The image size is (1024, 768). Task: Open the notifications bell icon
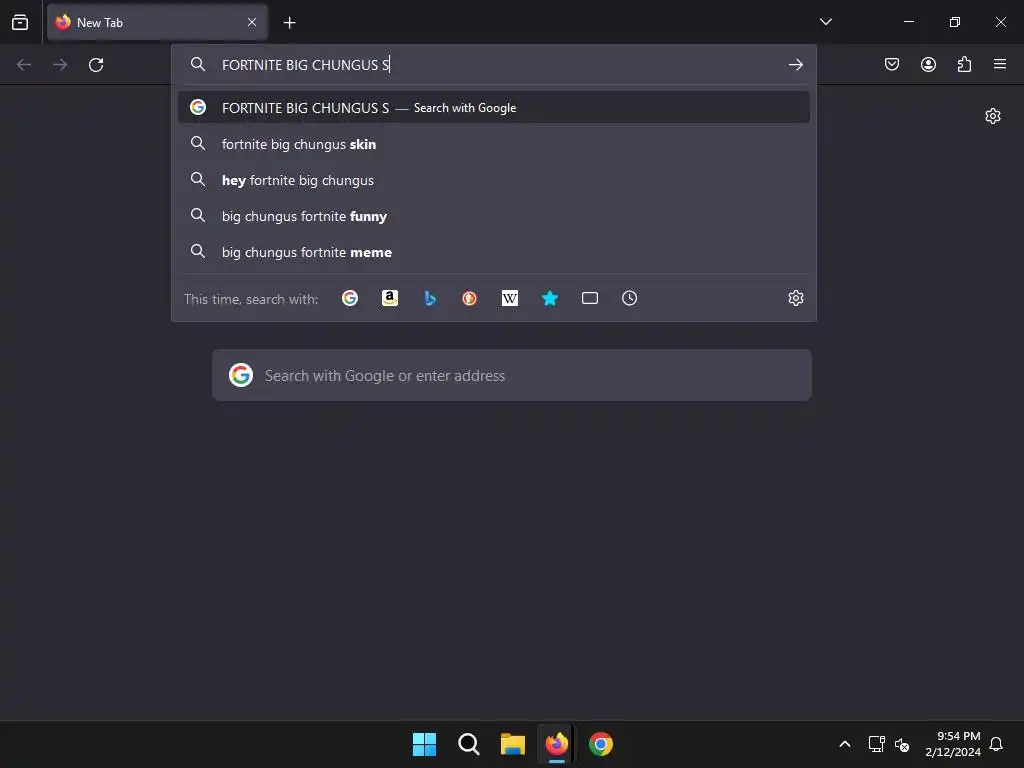[x=997, y=744]
